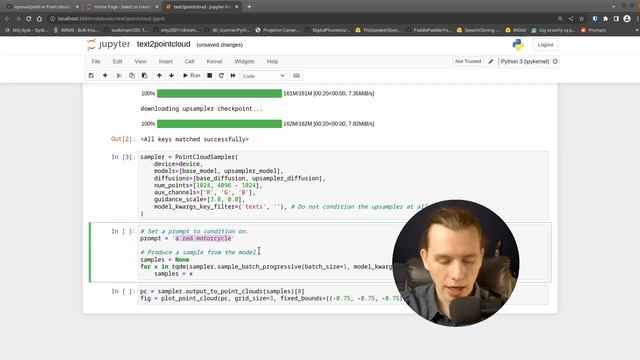This screenshot has height=360, width=640.
Task: Copy selected cells icon
Action: [x=132, y=76]
